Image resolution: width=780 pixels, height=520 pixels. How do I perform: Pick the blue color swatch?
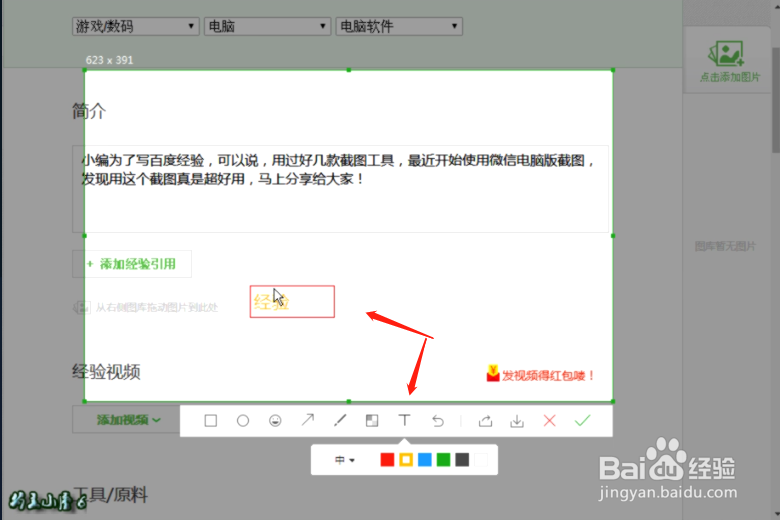(425, 460)
